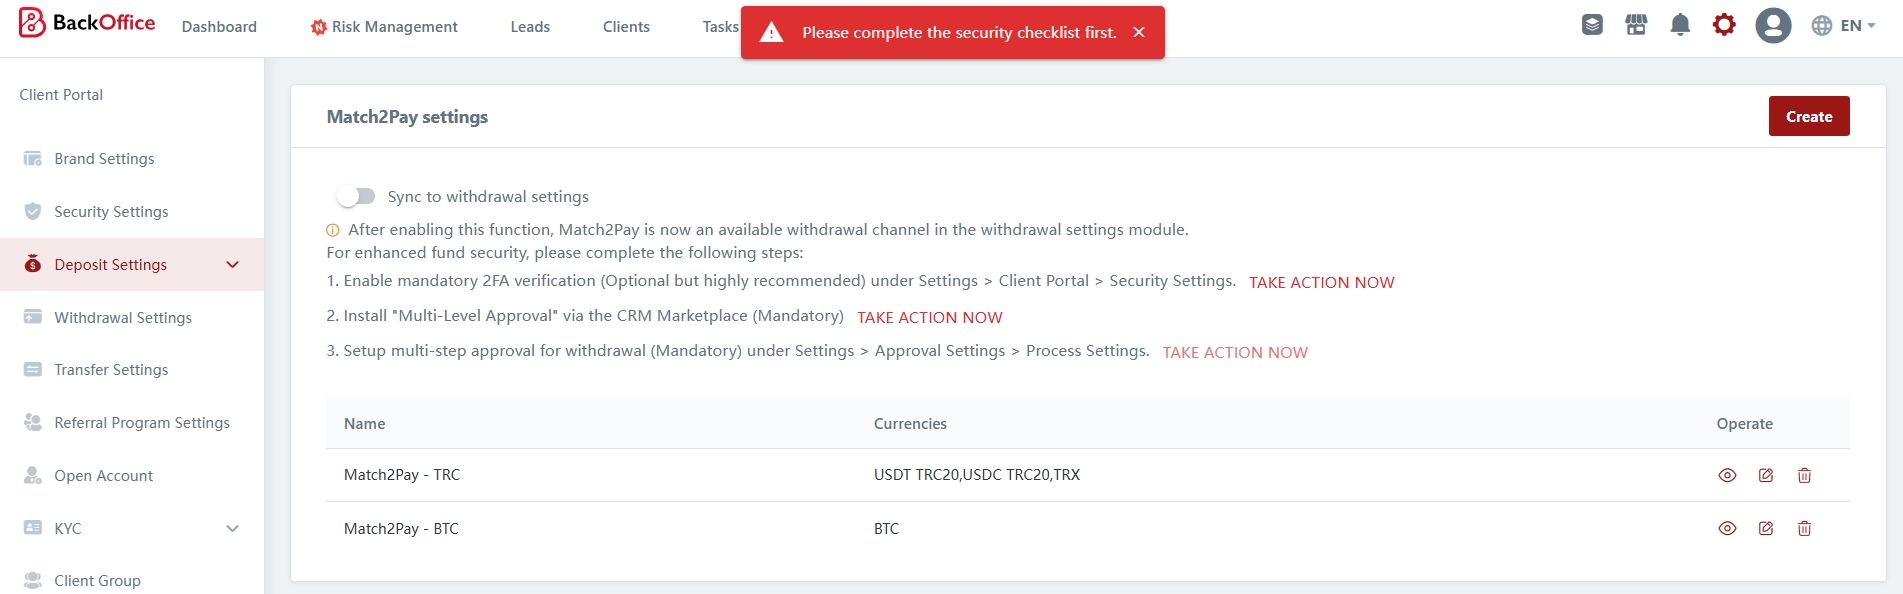Click the red settings gear icon

click(x=1724, y=25)
